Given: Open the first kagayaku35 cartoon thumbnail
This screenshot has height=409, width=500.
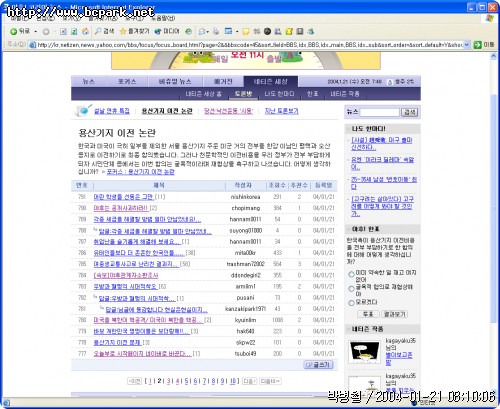Looking at the screenshot, I should (x=364, y=352).
